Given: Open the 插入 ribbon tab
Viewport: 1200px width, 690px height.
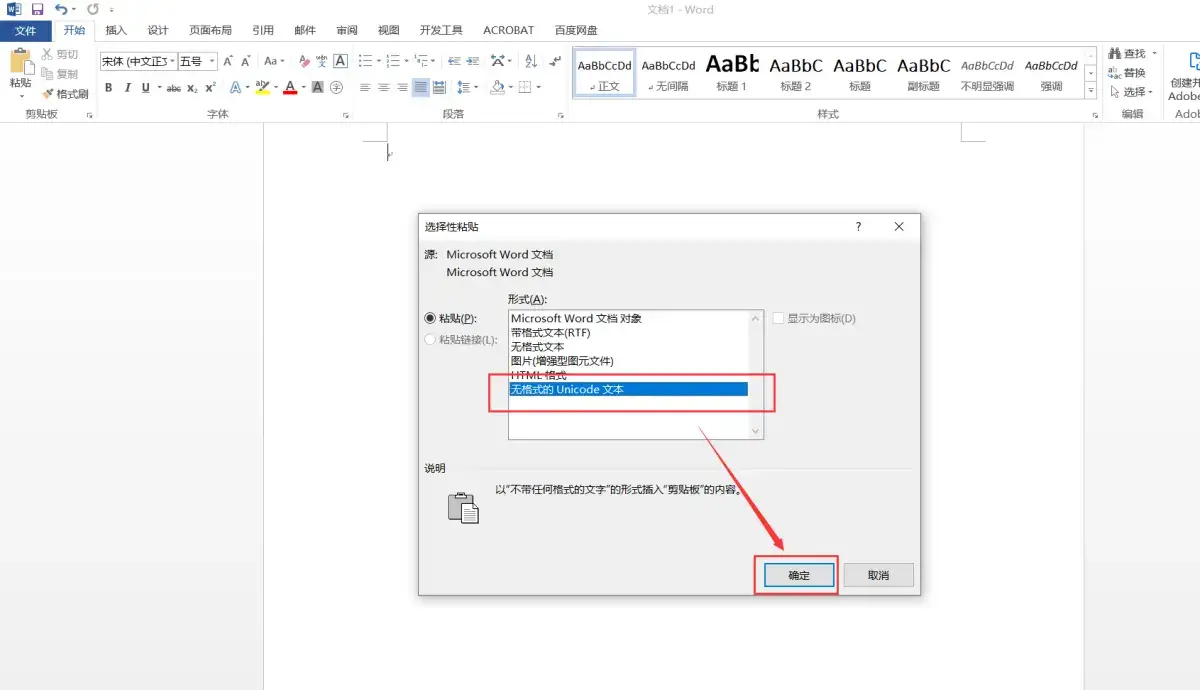Looking at the screenshot, I should tap(116, 31).
